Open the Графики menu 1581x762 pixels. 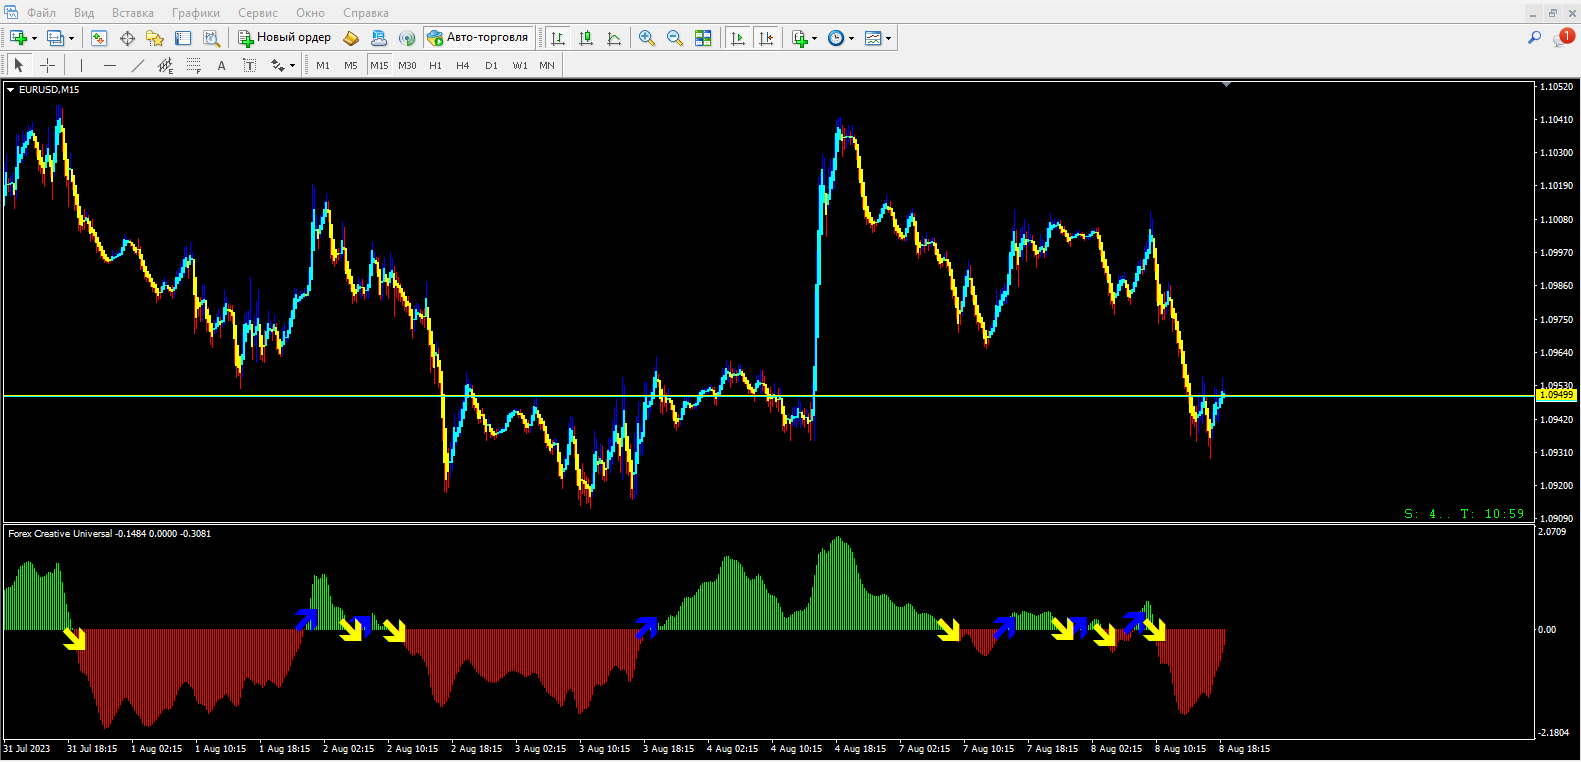195,13
